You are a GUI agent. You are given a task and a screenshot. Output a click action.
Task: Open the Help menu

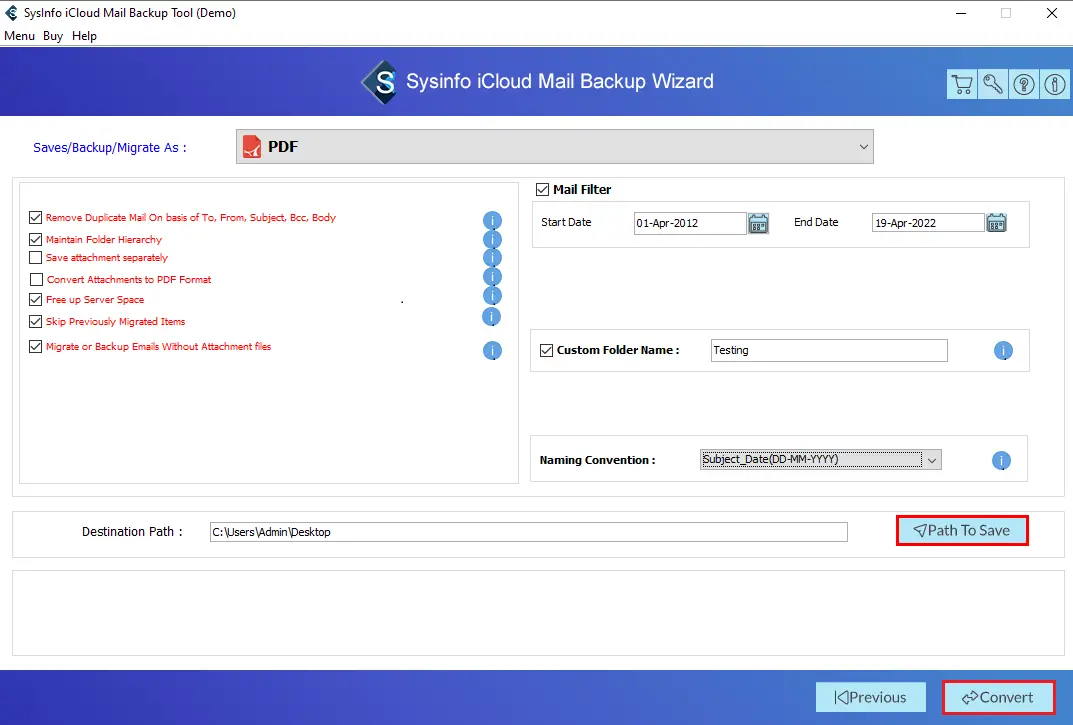pyautogui.click(x=85, y=36)
